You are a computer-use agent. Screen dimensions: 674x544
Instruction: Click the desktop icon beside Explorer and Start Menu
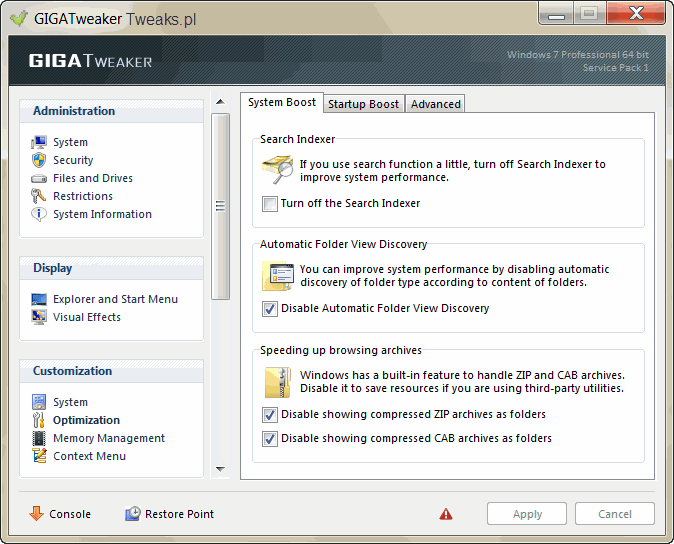pos(39,300)
